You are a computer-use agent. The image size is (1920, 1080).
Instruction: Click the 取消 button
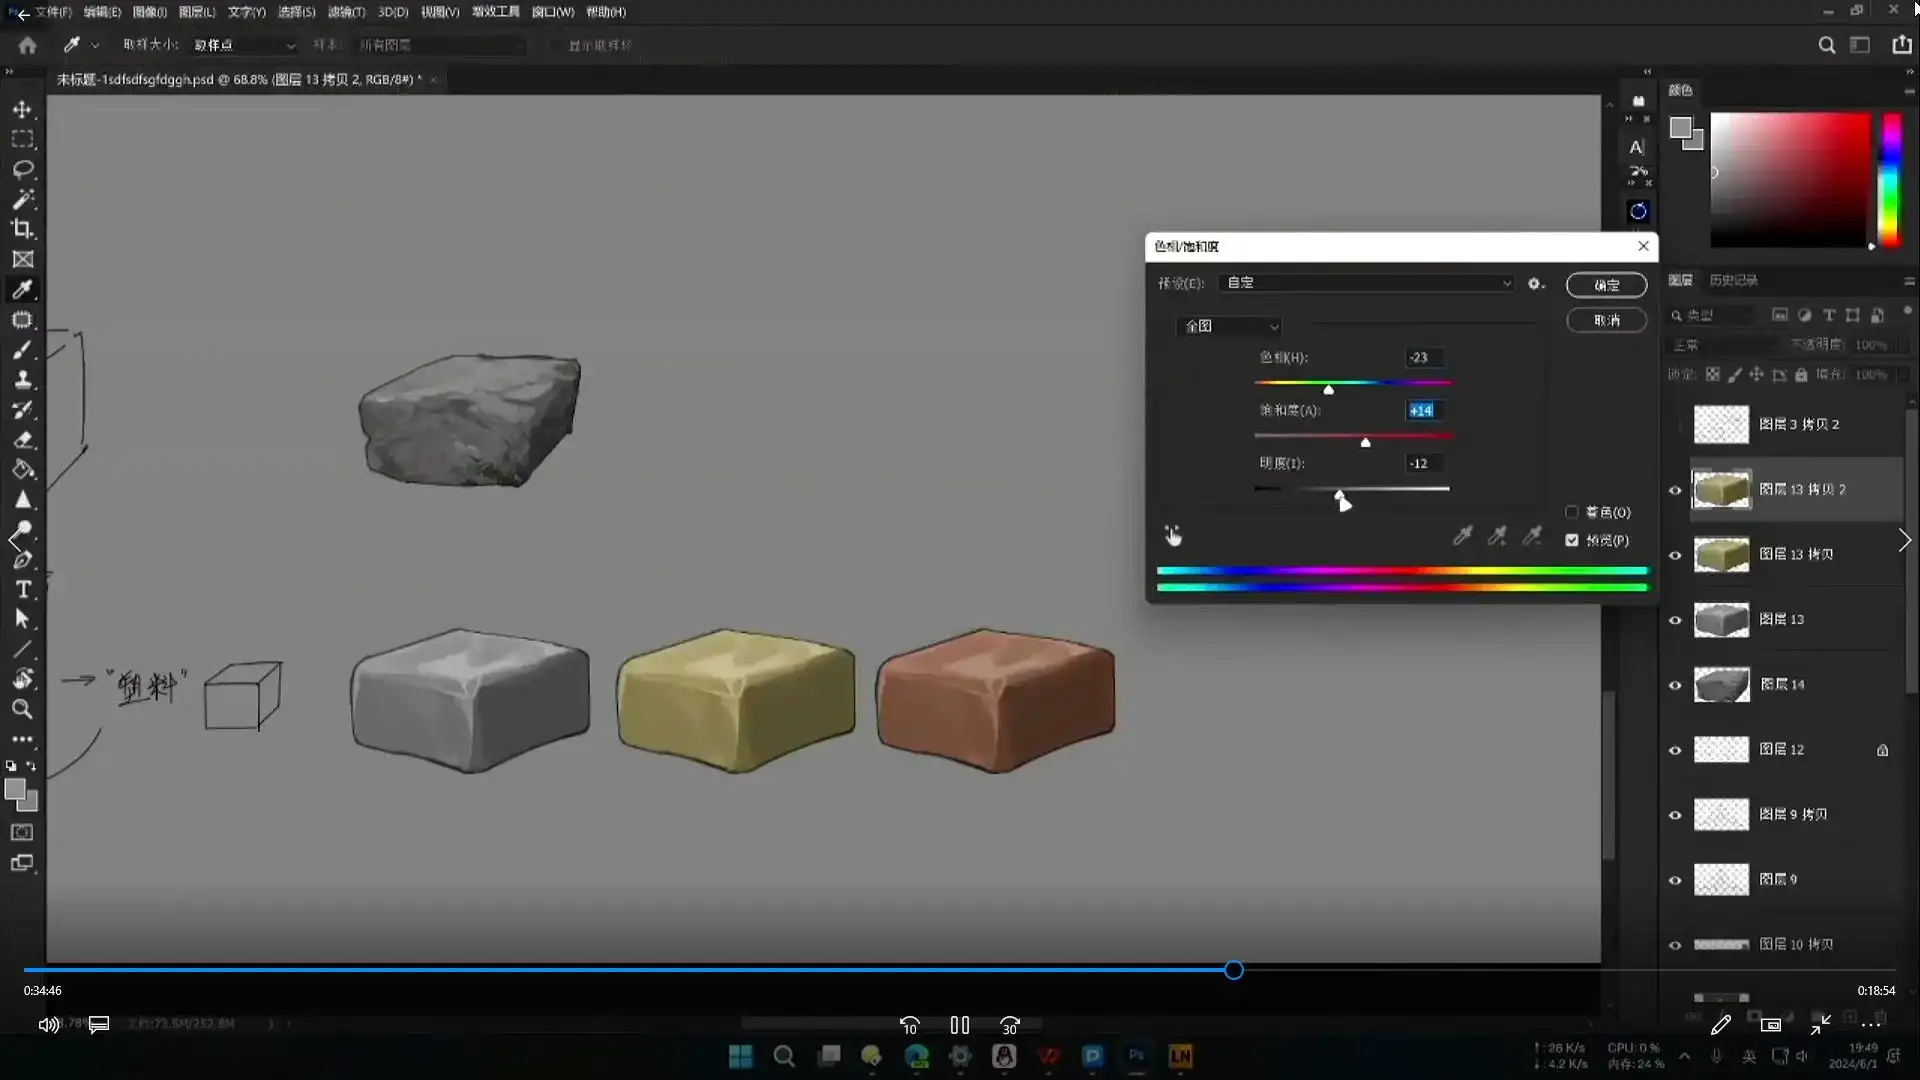pyautogui.click(x=1606, y=320)
